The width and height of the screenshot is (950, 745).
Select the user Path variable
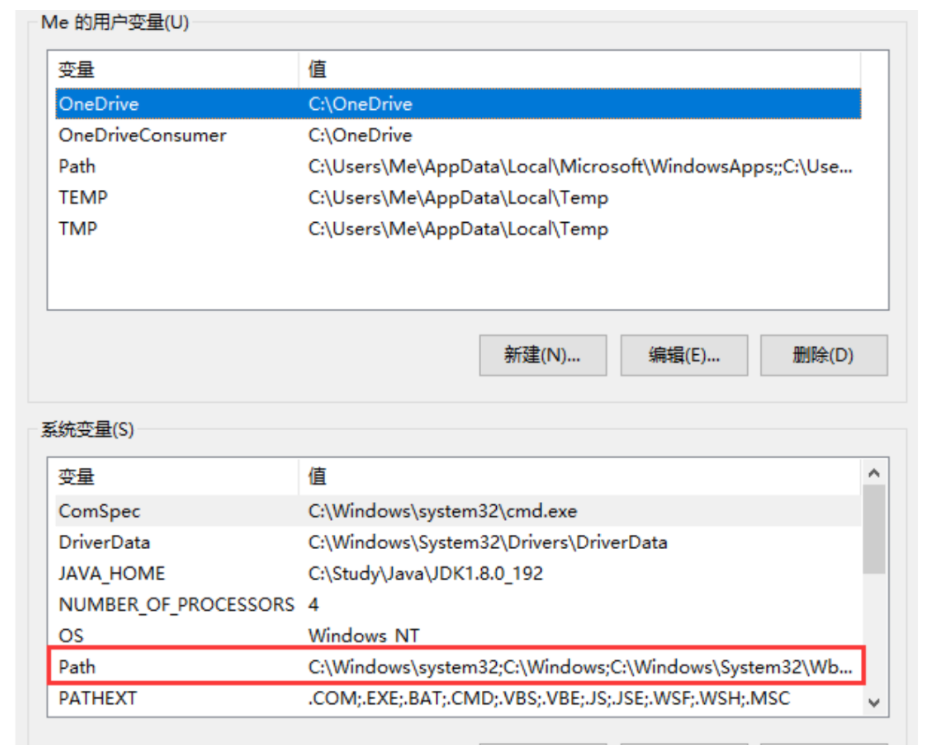coord(458,166)
